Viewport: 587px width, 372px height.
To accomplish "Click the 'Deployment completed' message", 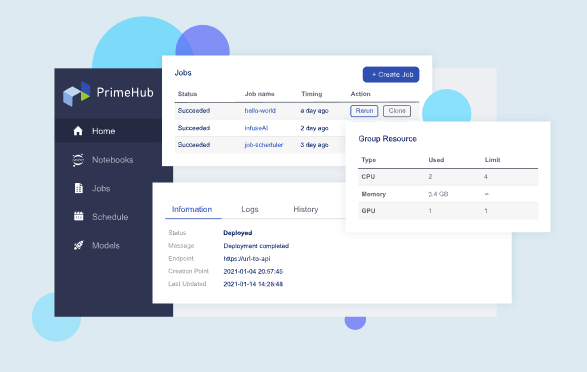I will [256, 246].
